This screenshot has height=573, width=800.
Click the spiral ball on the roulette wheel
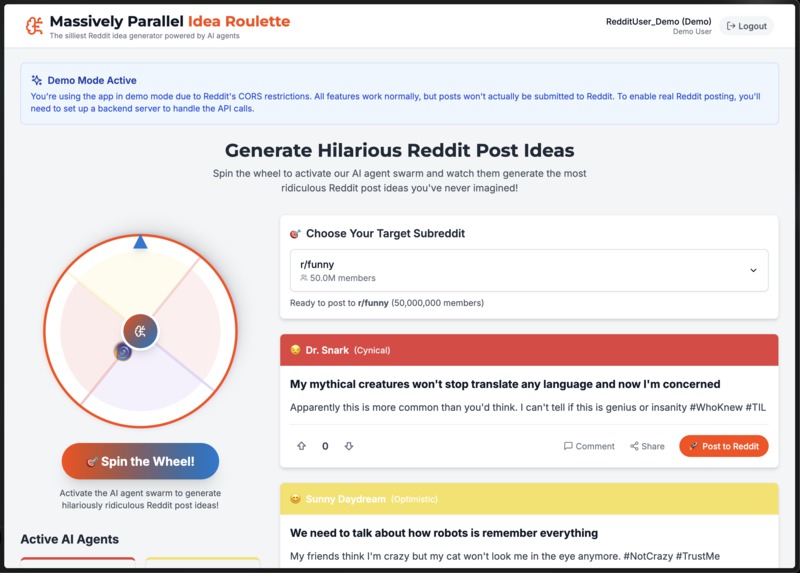[123, 352]
